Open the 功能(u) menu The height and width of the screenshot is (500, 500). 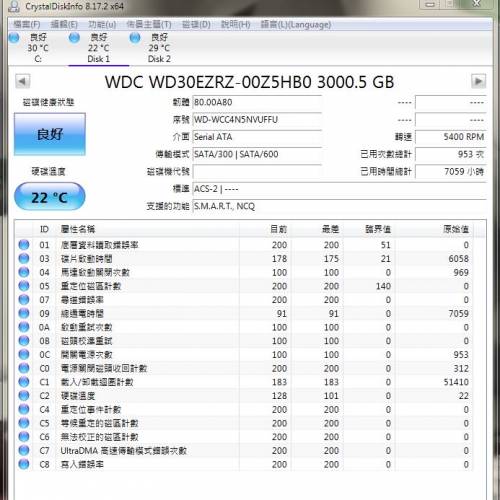(x=102, y=24)
